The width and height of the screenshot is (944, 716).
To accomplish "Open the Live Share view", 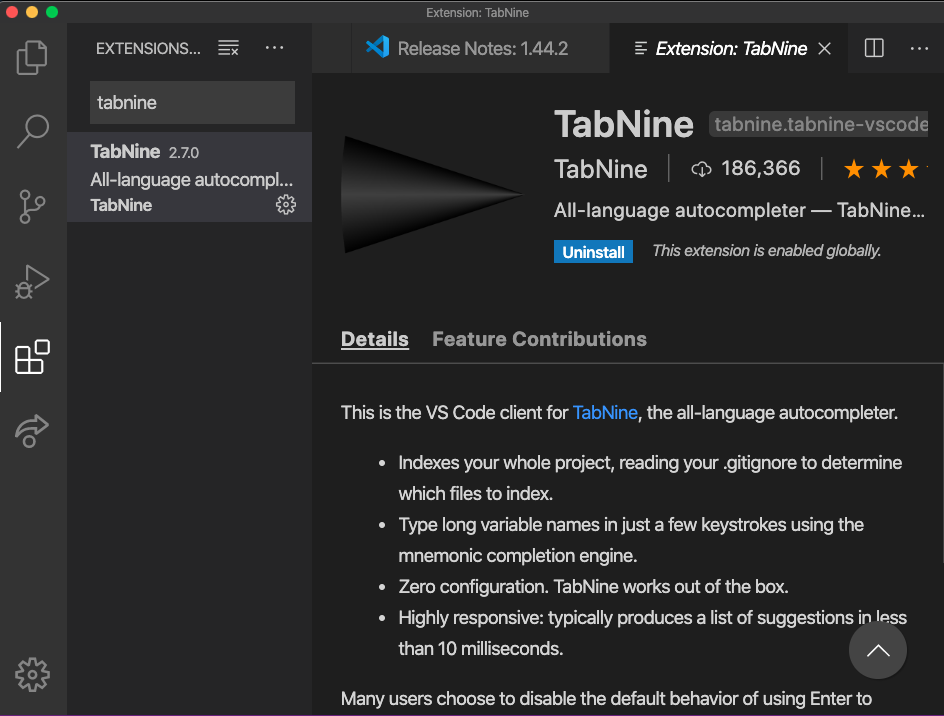I will coord(32,431).
